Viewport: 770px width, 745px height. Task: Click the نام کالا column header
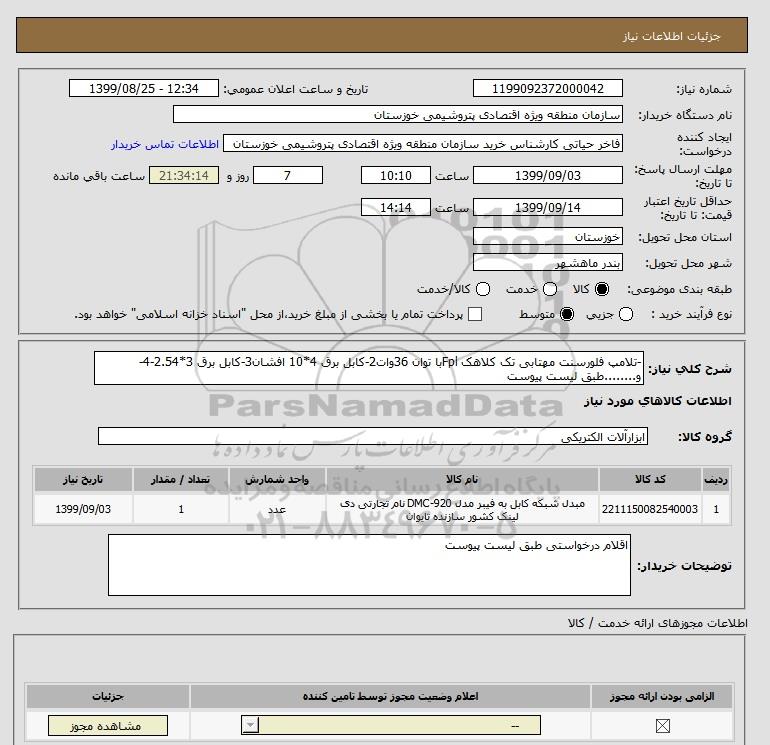tap(462, 479)
